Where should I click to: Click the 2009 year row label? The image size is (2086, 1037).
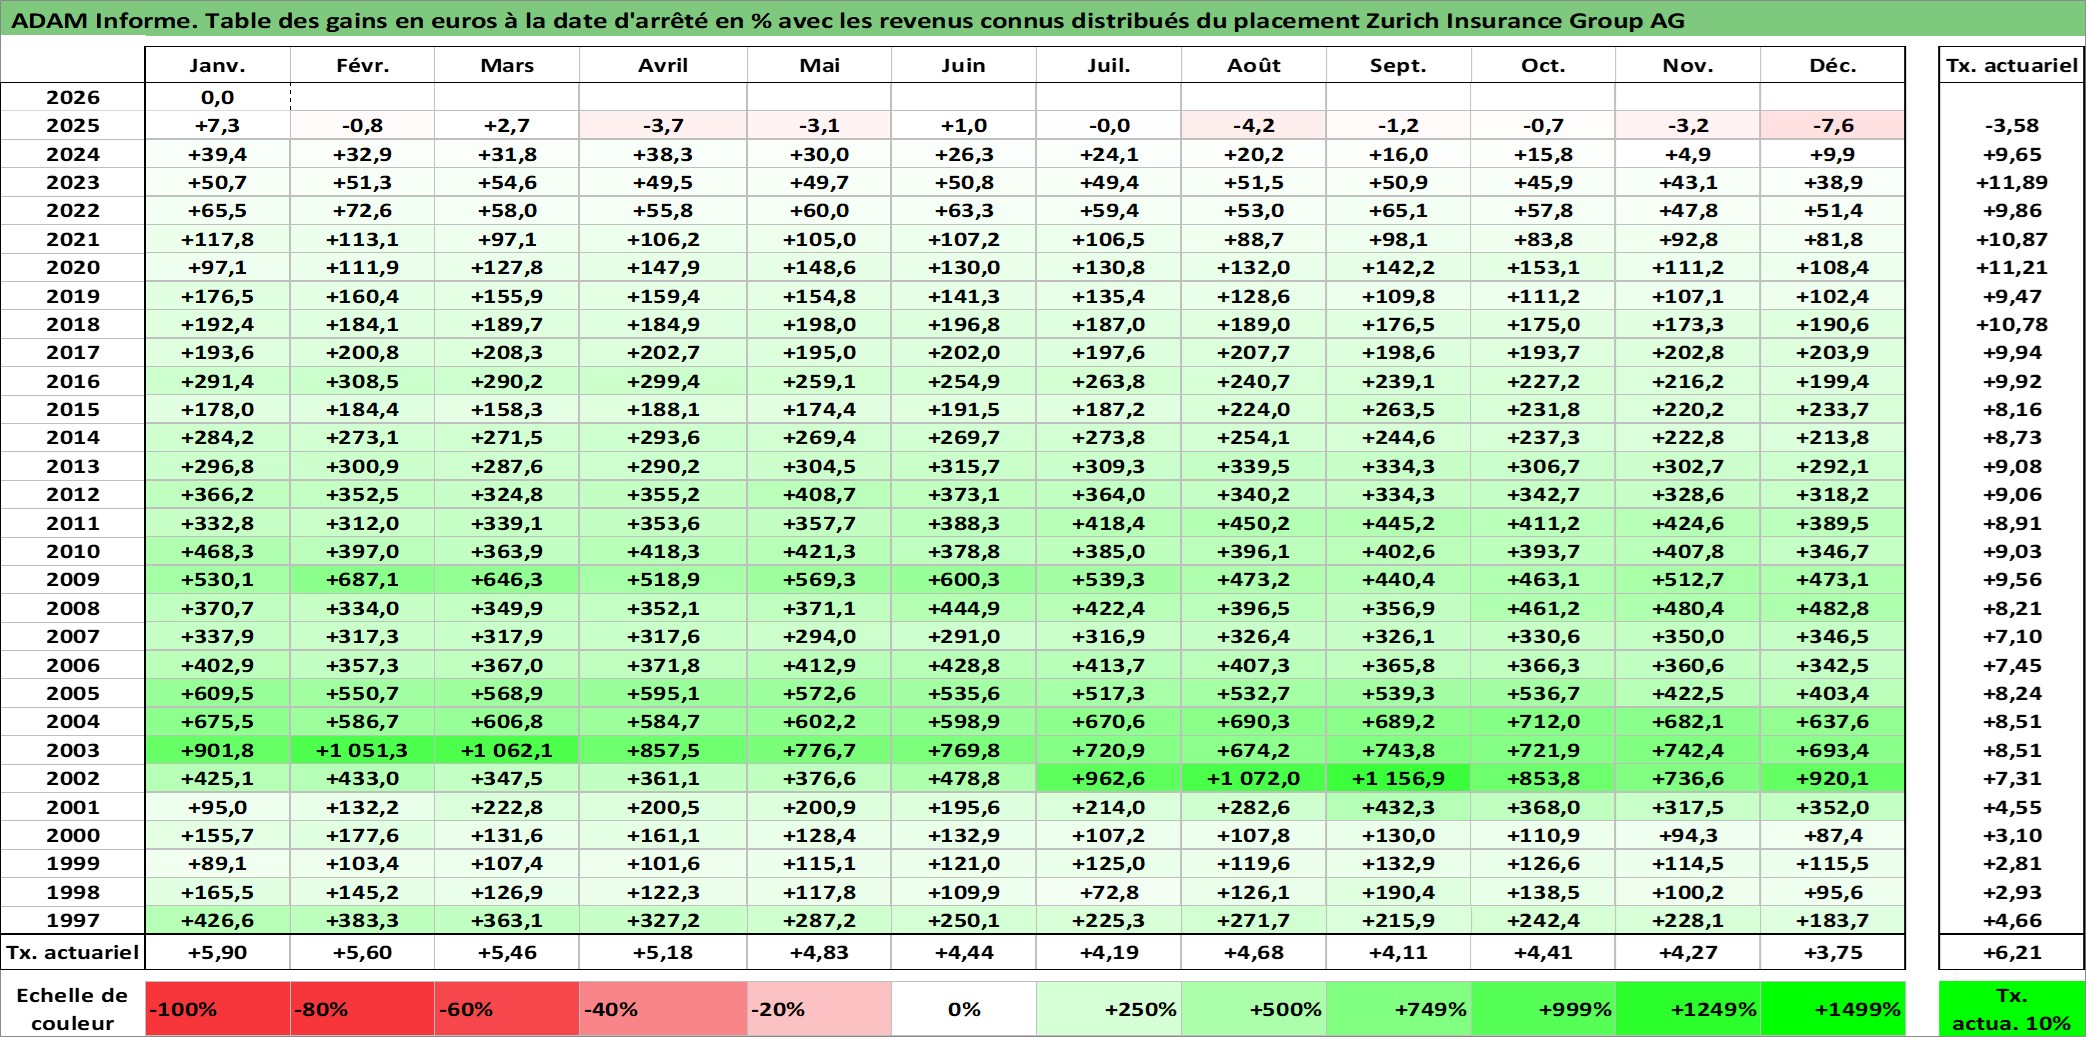(x=73, y=579)
